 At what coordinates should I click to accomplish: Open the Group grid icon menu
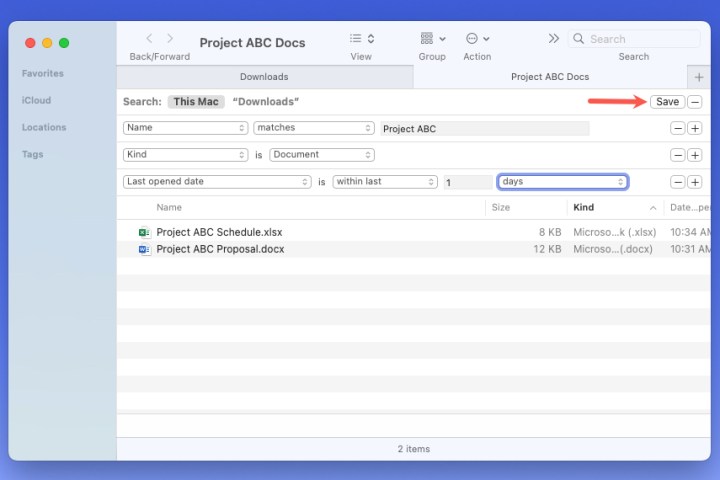coord(432,39)
